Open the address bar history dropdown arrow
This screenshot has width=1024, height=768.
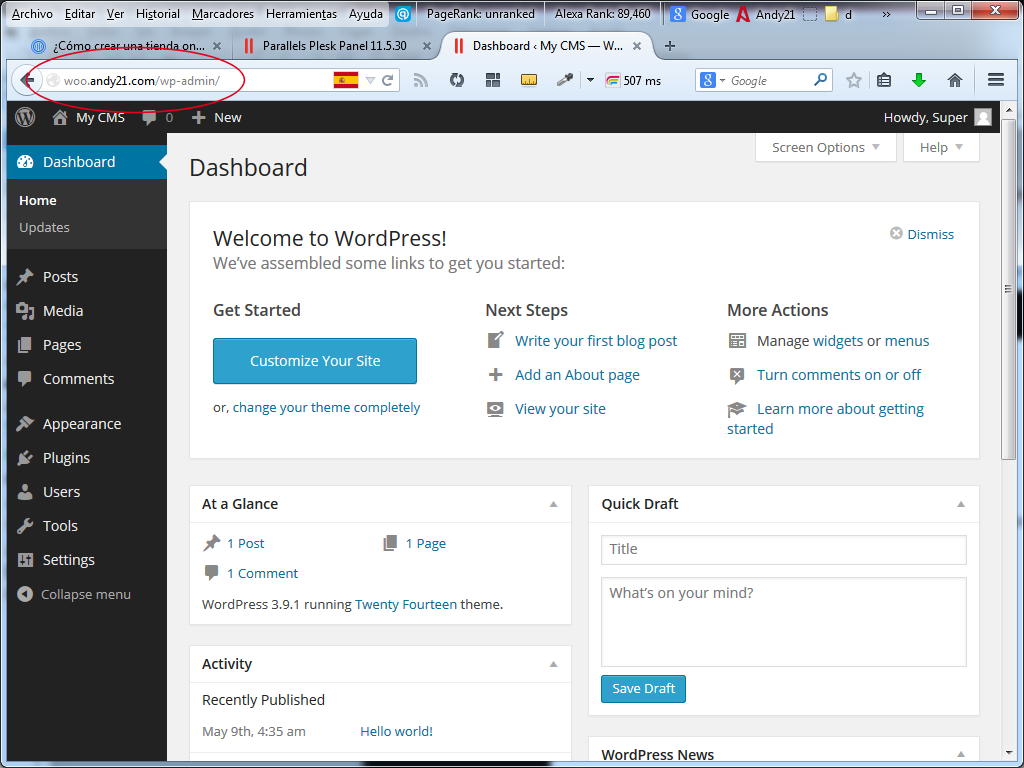[370, 80]
